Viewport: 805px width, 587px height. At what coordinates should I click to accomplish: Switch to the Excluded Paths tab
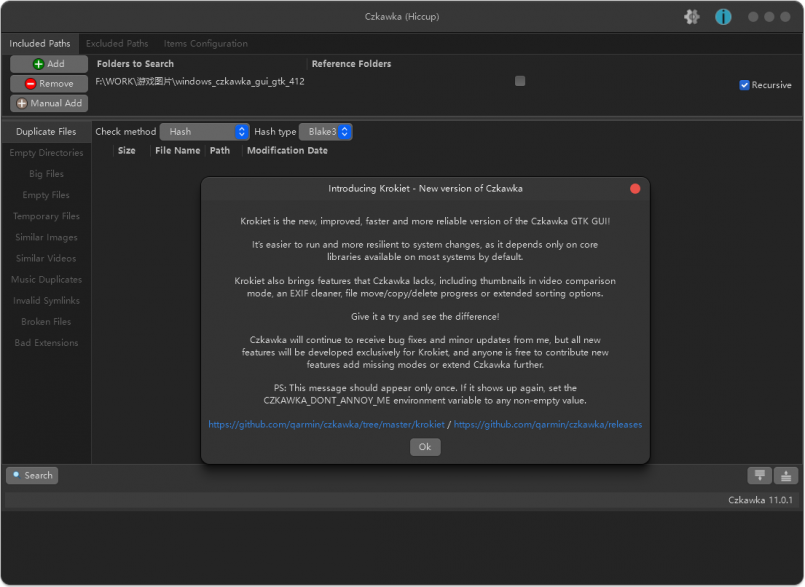[x=117, y=44]
